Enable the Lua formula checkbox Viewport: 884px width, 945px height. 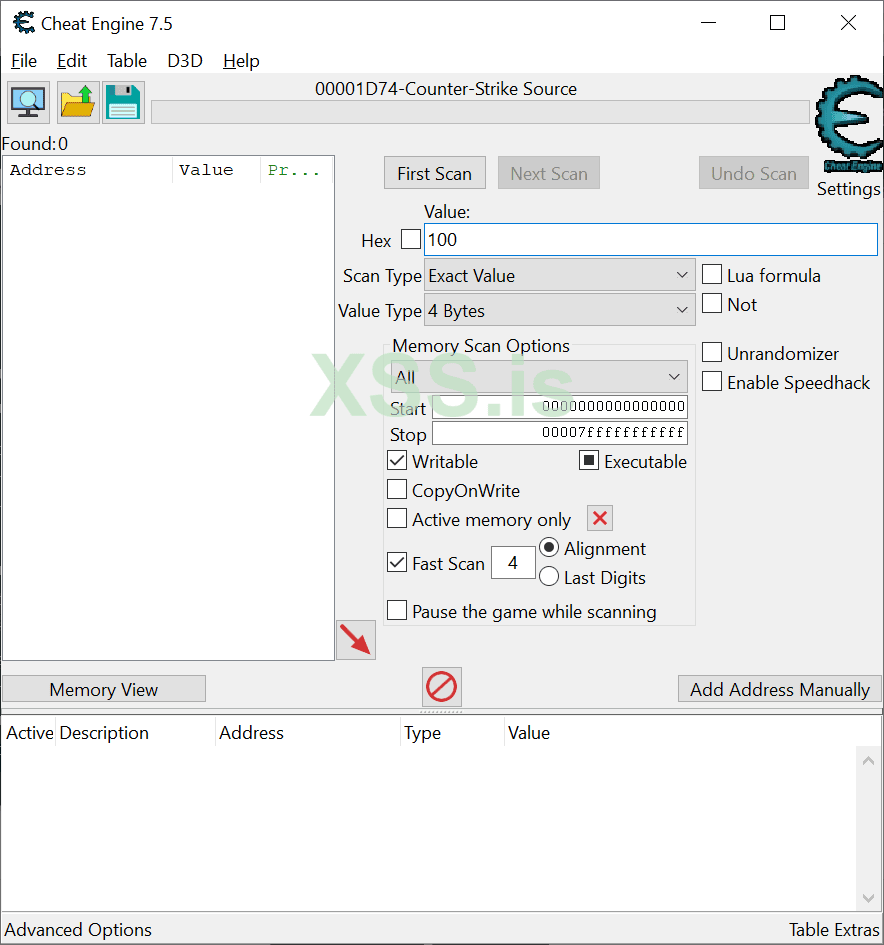point(712,274)
